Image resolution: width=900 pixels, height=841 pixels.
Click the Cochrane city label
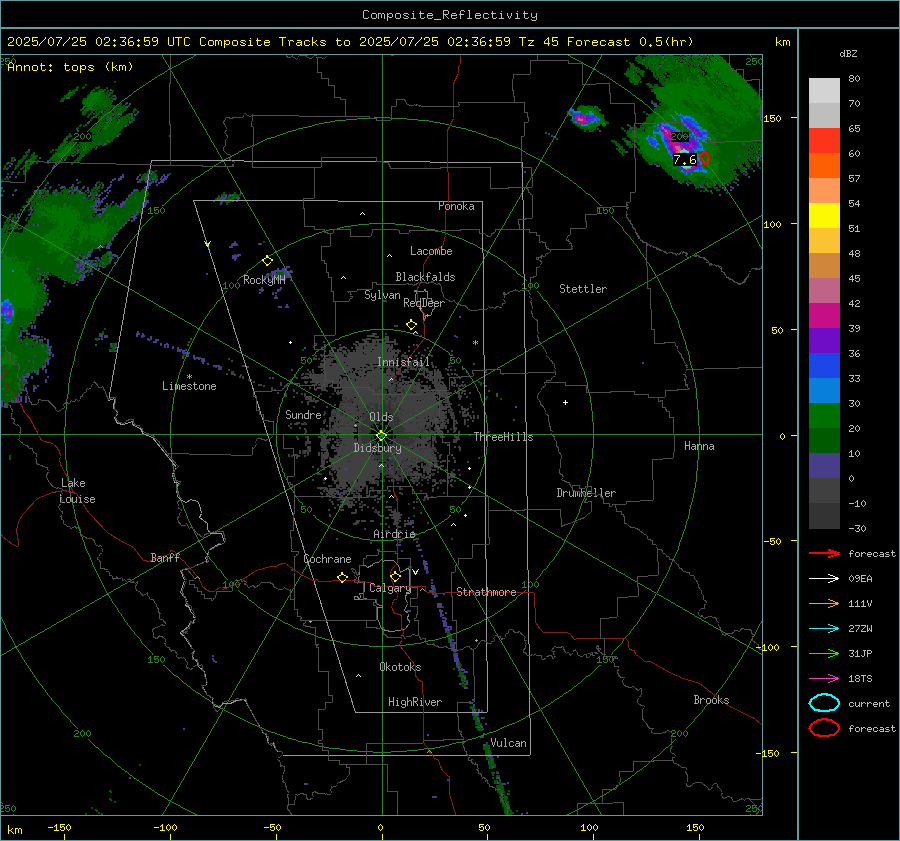click(327, 559)
